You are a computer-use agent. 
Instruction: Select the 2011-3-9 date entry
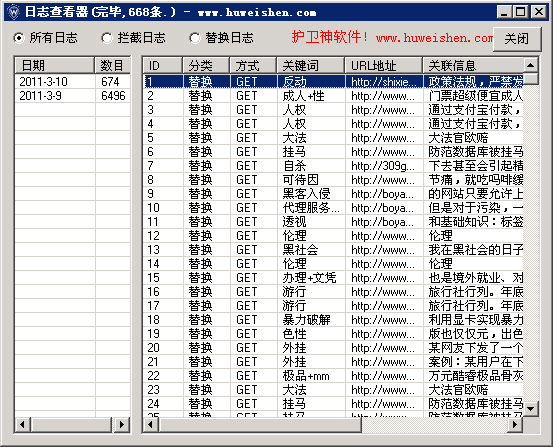pyautogui.click(x=73, y=96)
